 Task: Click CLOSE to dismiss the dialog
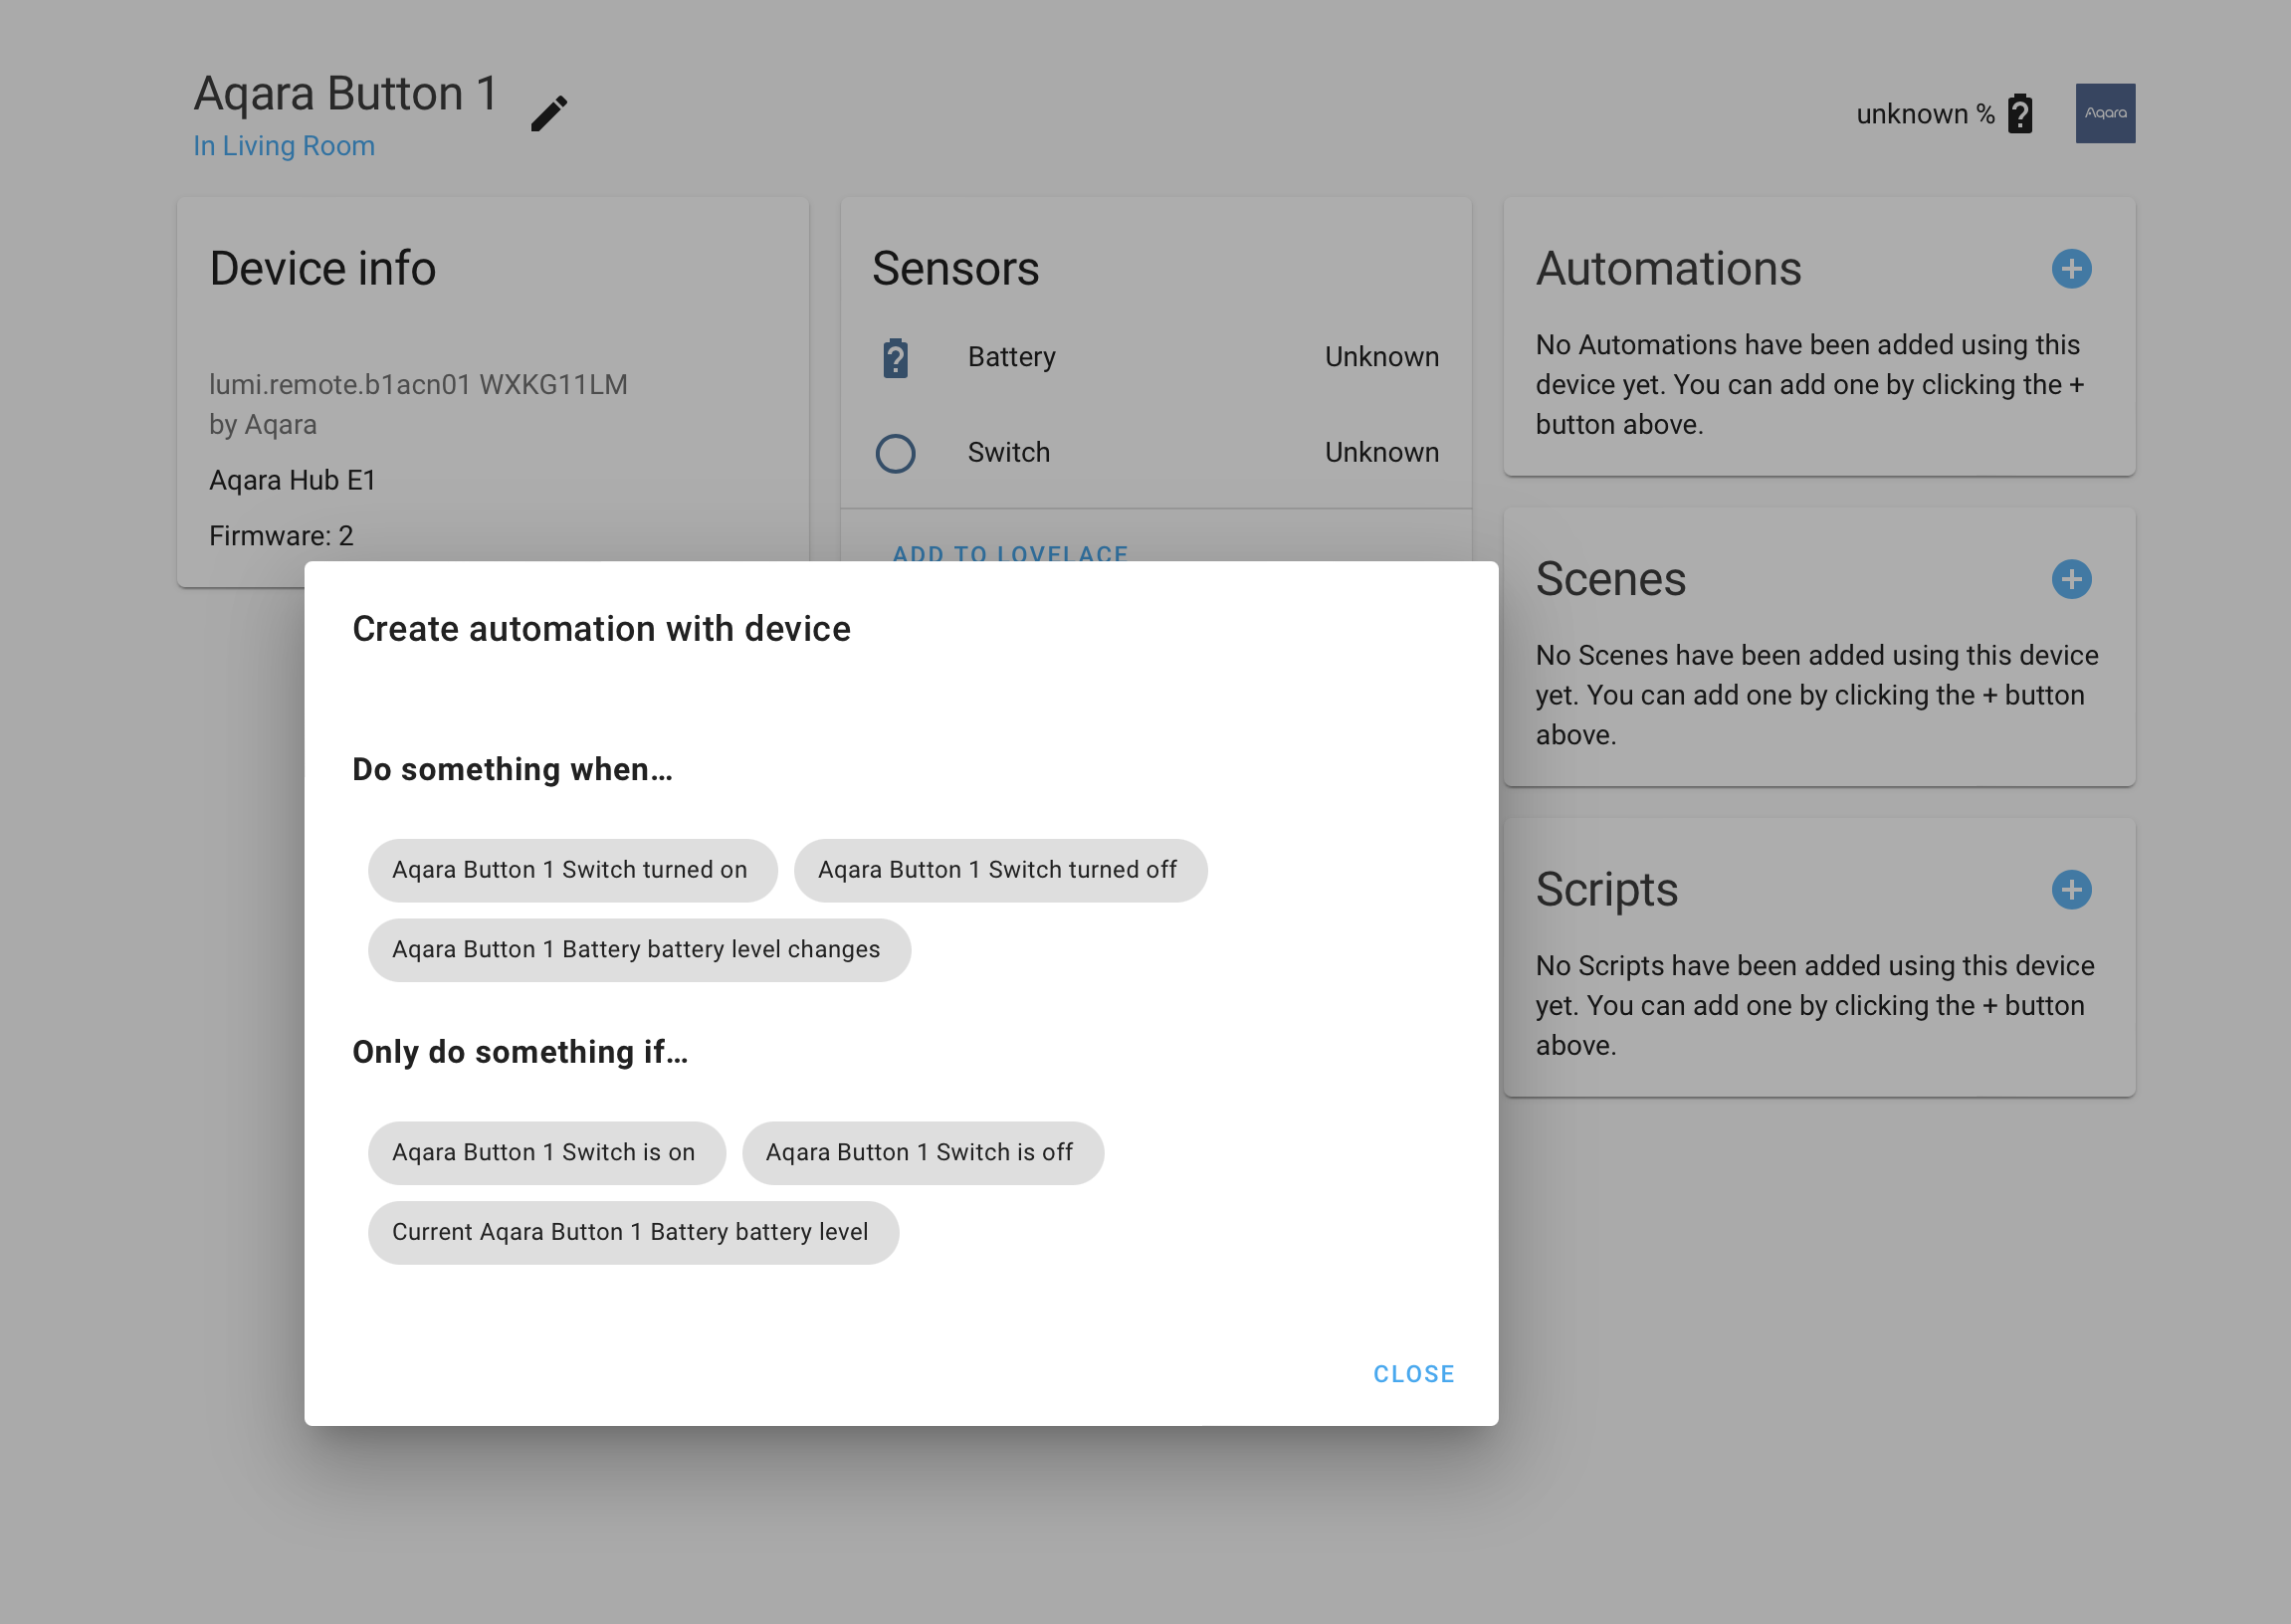[x=1413, y=1373]
